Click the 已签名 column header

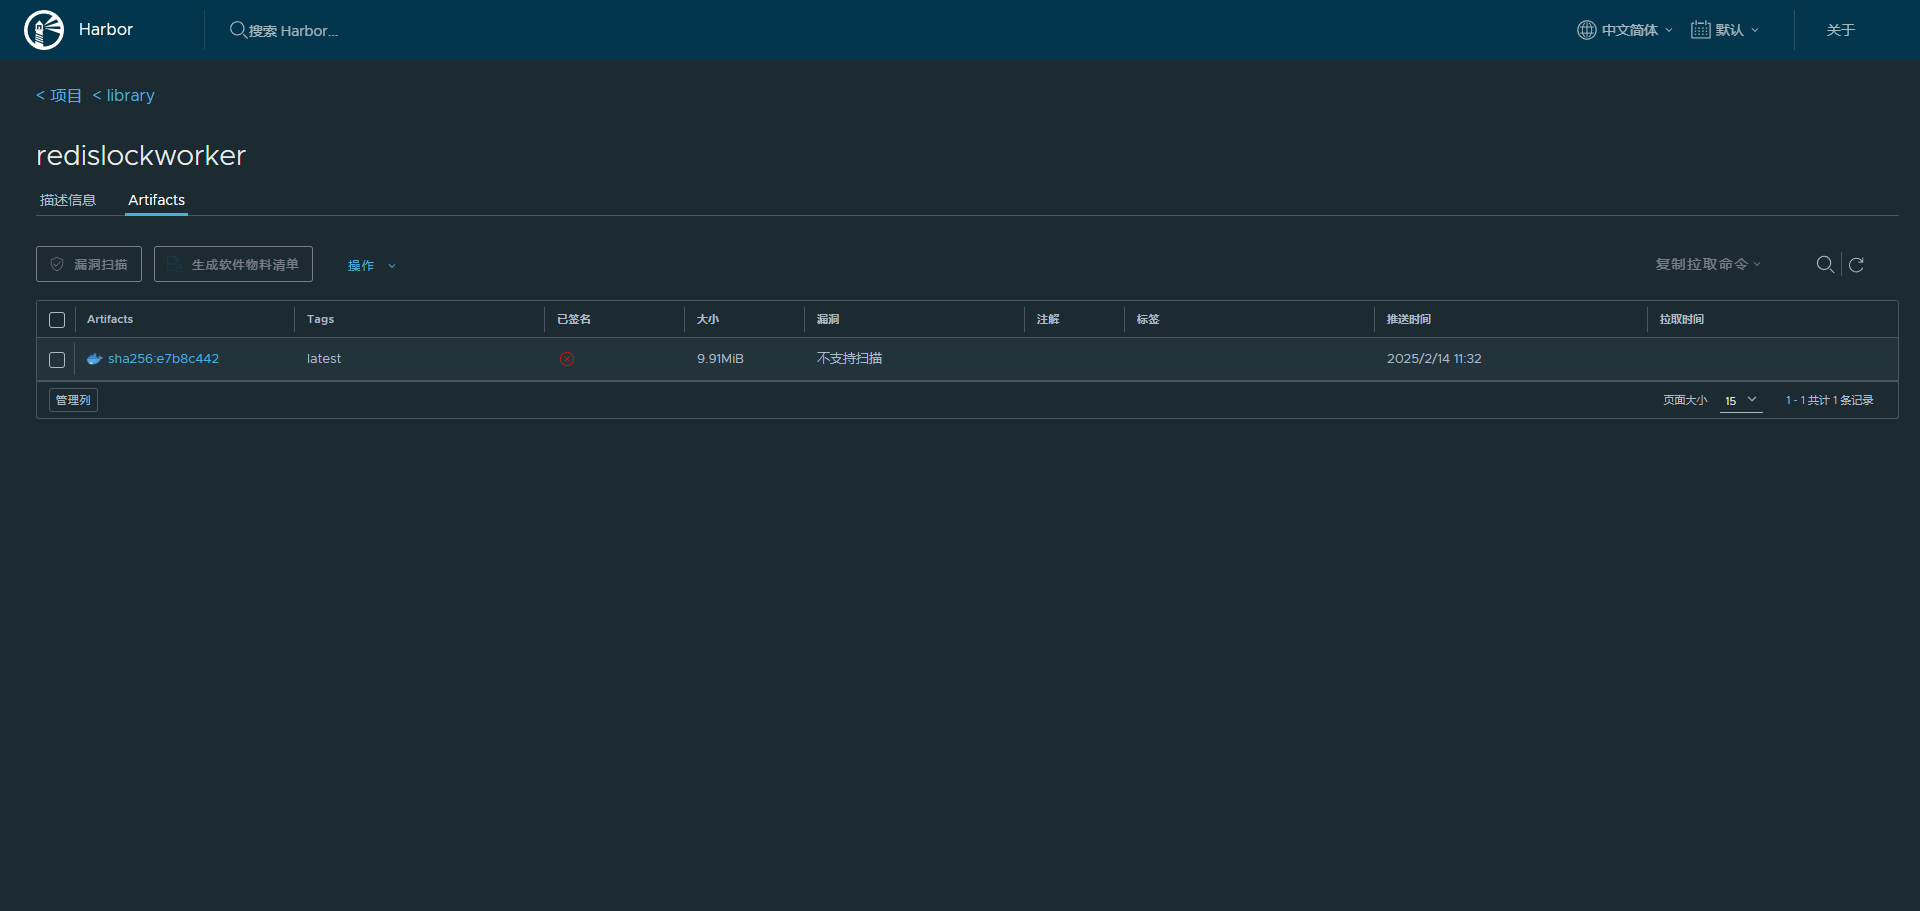(574, 319)
